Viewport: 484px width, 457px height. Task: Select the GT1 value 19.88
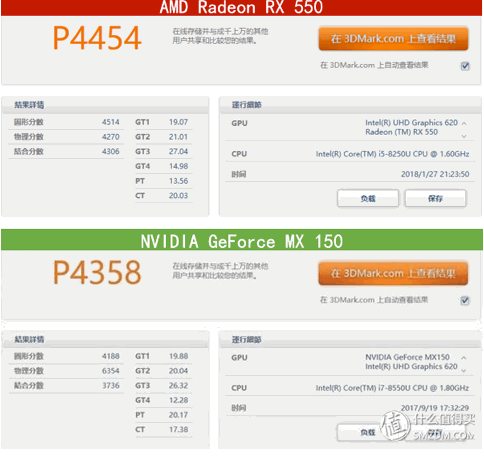coord(178,356)
